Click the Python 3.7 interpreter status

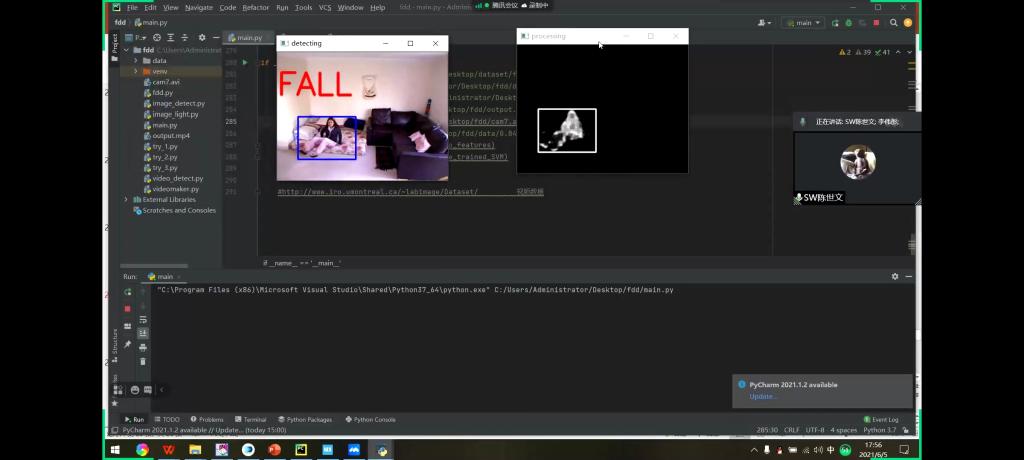click(x=880, y=430)
